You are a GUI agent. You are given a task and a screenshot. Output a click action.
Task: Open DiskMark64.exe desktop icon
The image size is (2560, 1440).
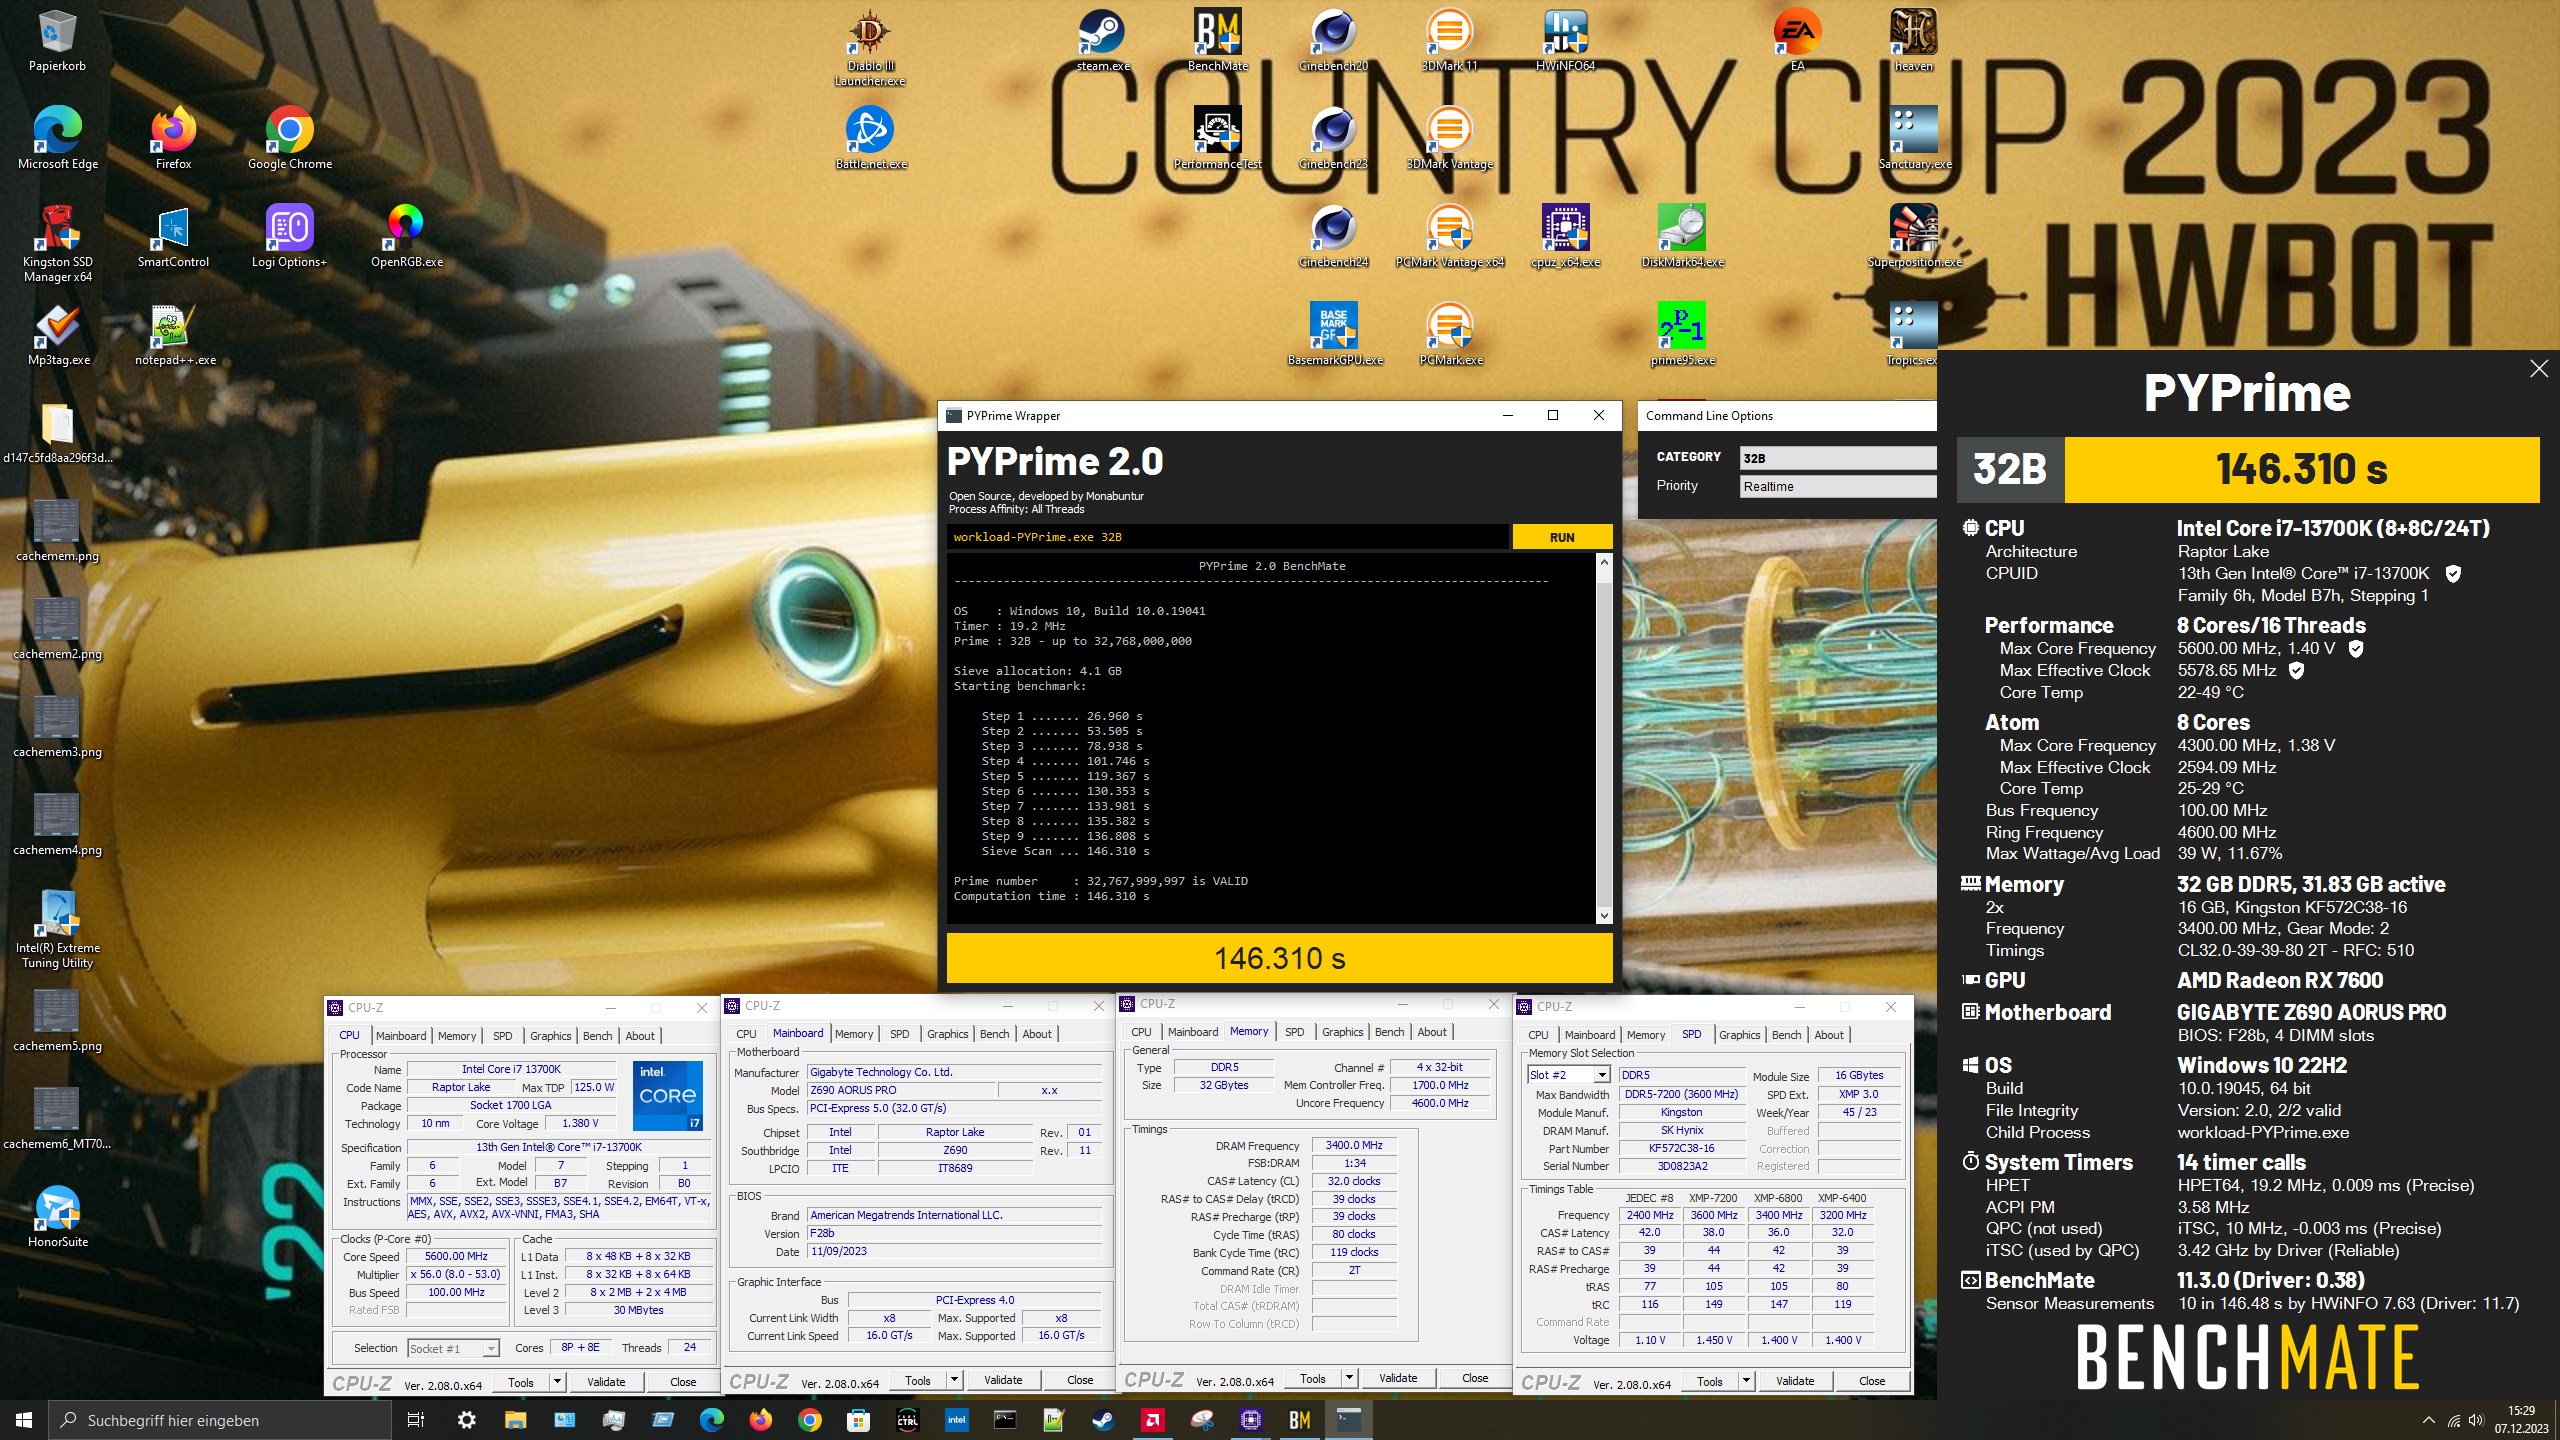coord(1682,236)
